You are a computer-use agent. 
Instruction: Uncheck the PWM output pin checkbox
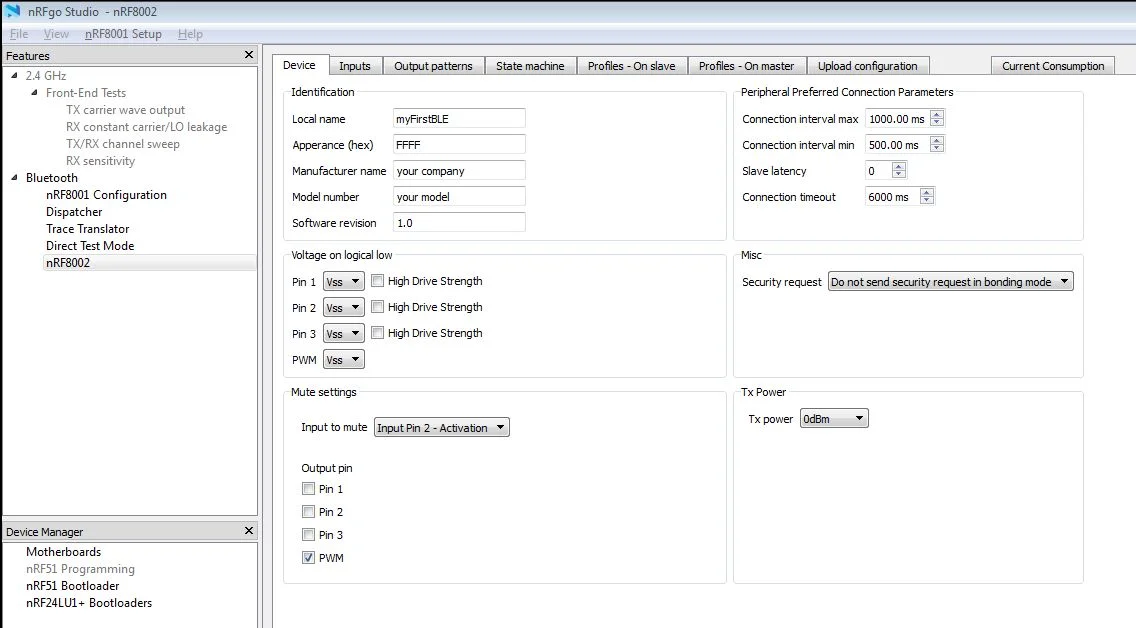click(x=309, y=558)
